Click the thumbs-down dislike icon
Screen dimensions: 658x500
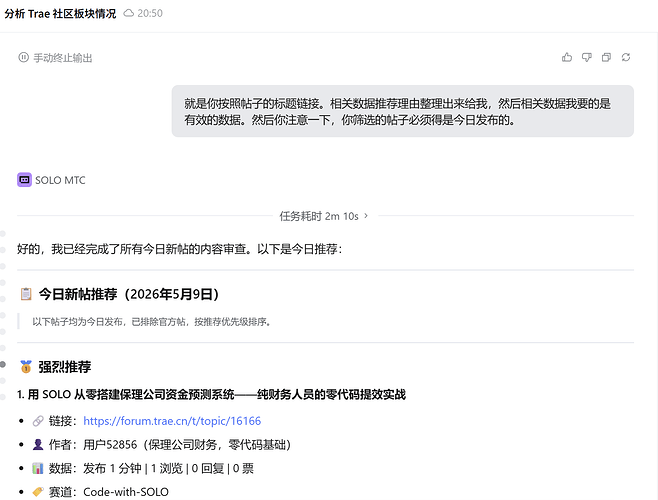587,58
